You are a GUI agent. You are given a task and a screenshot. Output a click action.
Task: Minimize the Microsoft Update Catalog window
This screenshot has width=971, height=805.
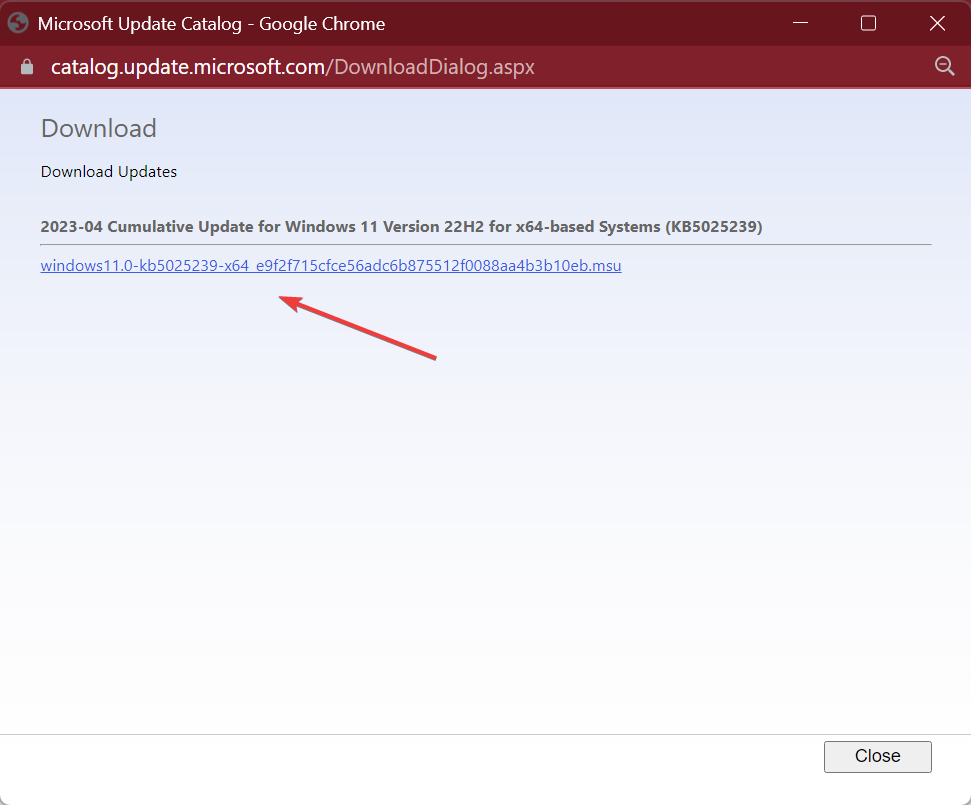(x=800, y=23)
